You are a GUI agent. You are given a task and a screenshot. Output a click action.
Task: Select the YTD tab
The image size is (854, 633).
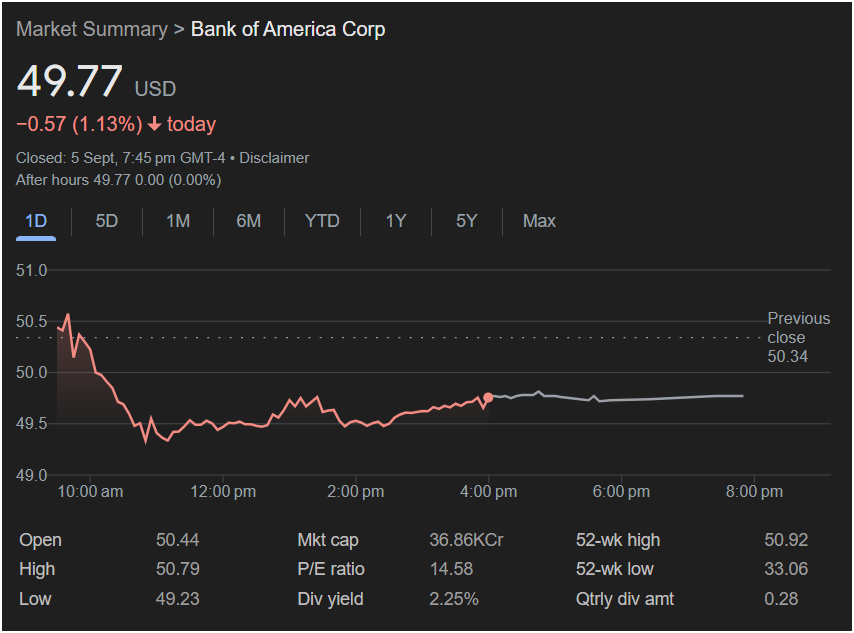point(322,221)
